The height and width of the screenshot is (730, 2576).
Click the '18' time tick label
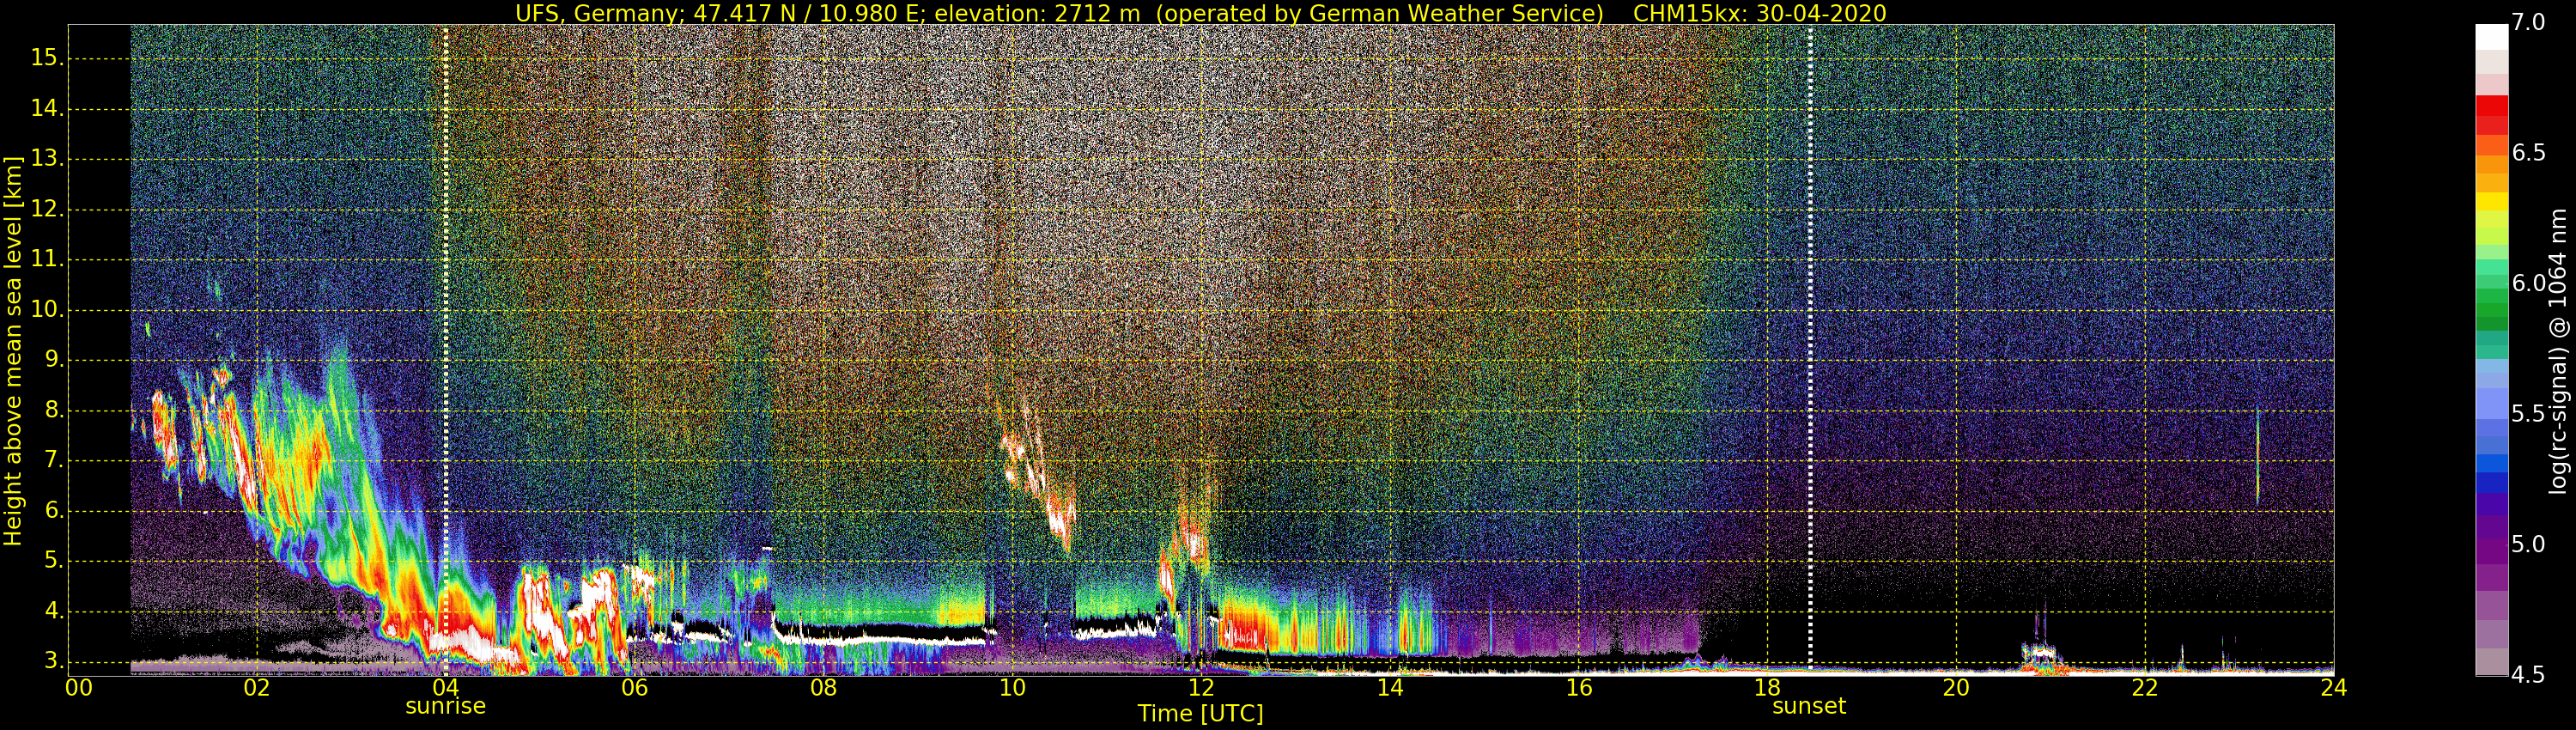1768,688
